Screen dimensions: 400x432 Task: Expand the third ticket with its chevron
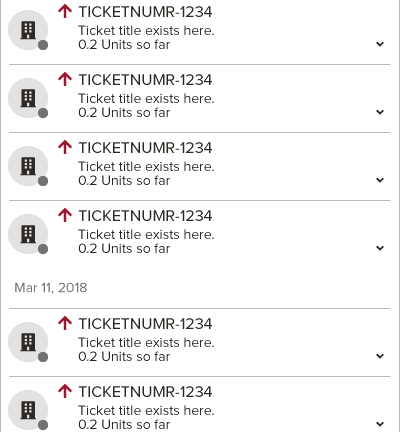pos(380,180)
